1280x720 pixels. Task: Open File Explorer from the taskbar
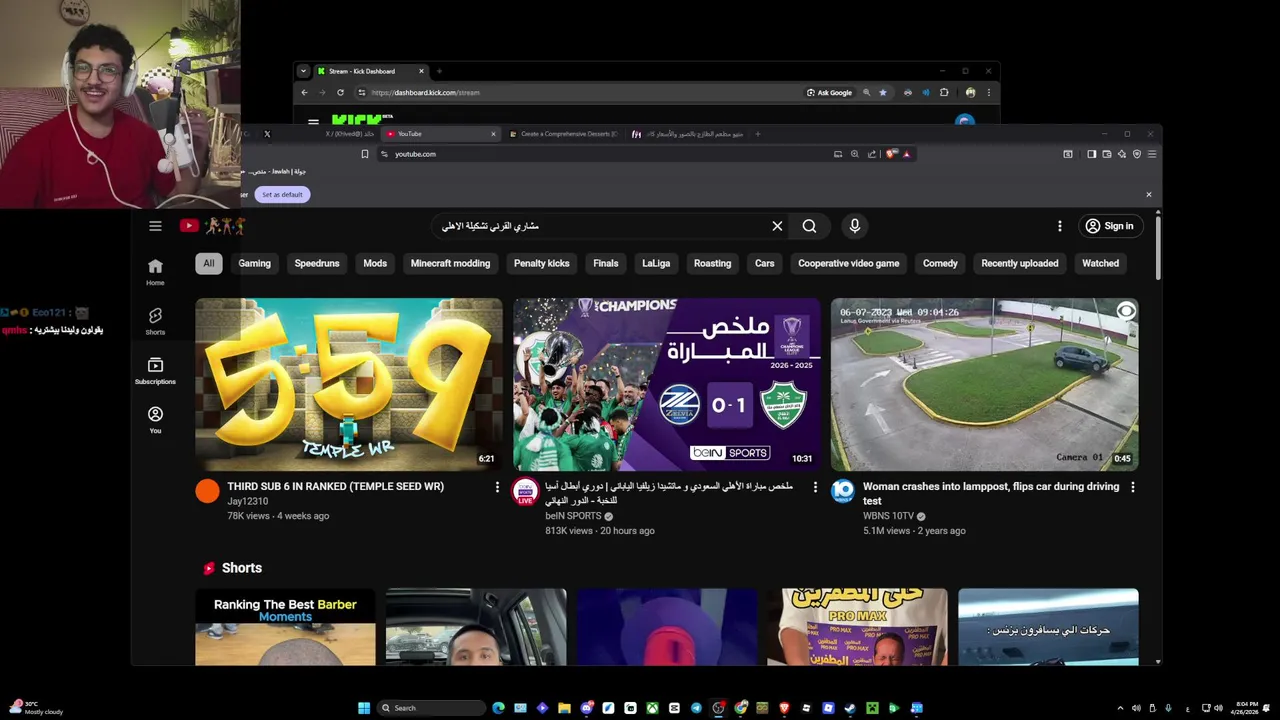pyautogui.click(x=564, y=708)
